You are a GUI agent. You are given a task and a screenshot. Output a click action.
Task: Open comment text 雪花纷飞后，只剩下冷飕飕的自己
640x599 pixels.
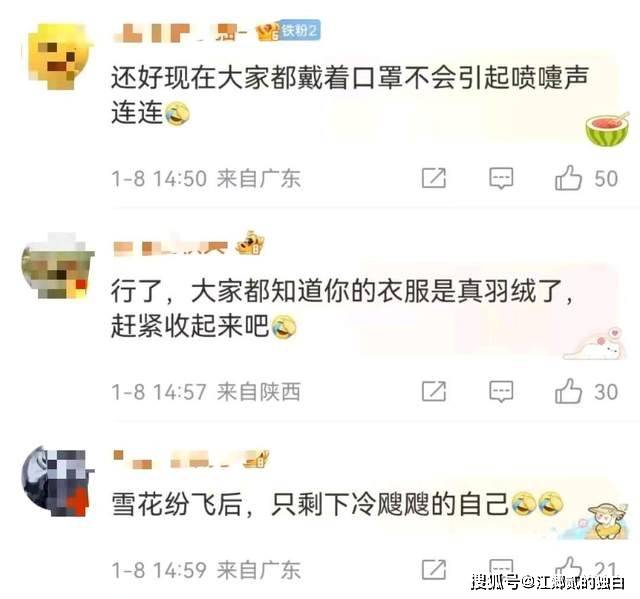coord(310,504)
